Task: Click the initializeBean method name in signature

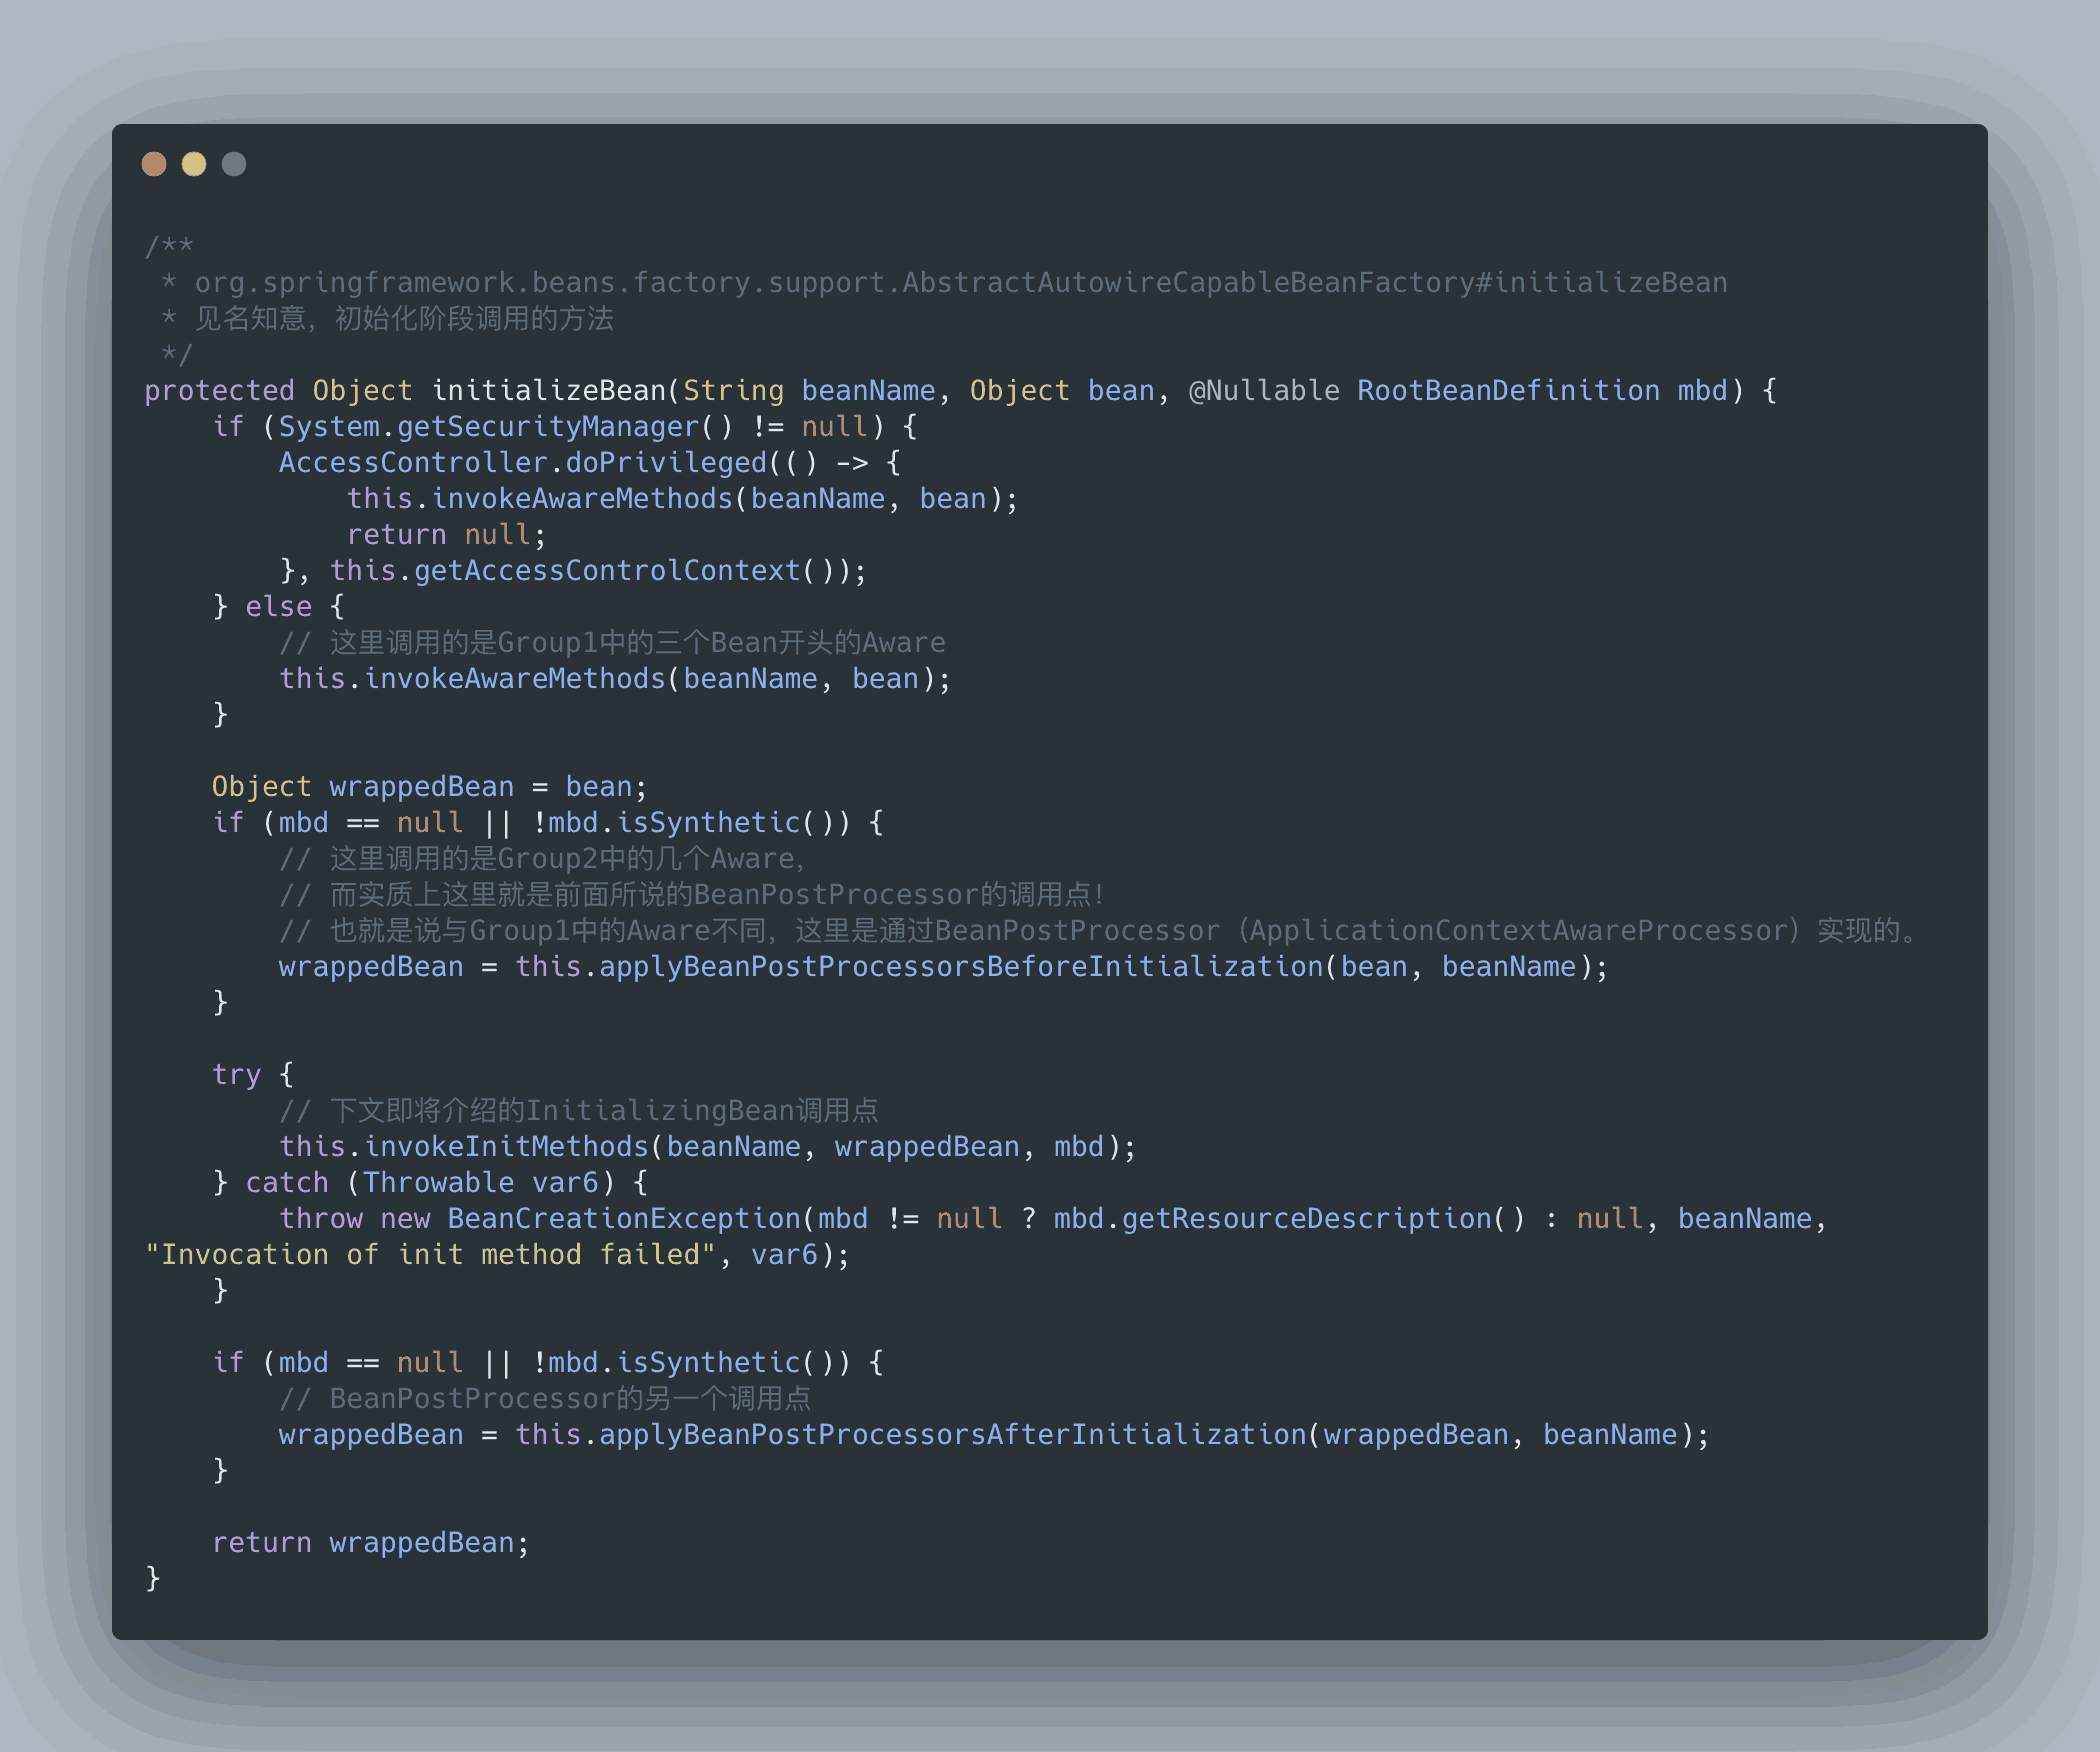Action: click(548, 391)
